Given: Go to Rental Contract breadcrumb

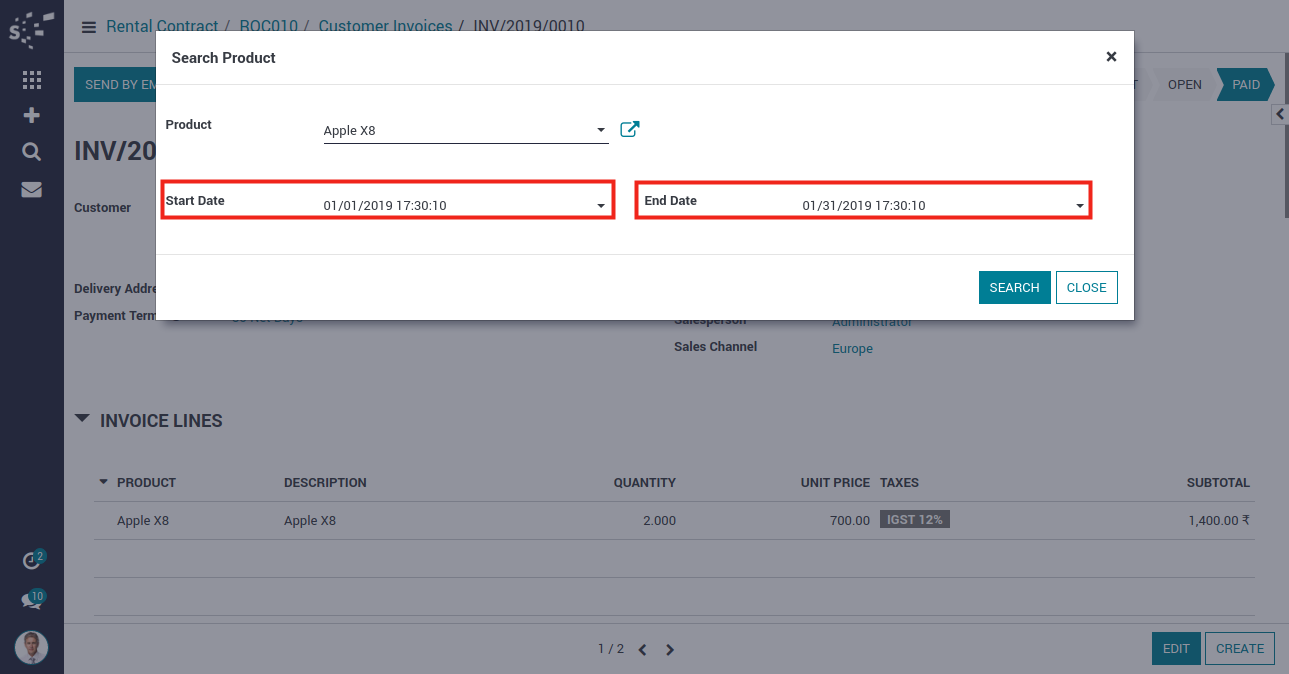Looking at the screenshot, I should tap(162, 26).
